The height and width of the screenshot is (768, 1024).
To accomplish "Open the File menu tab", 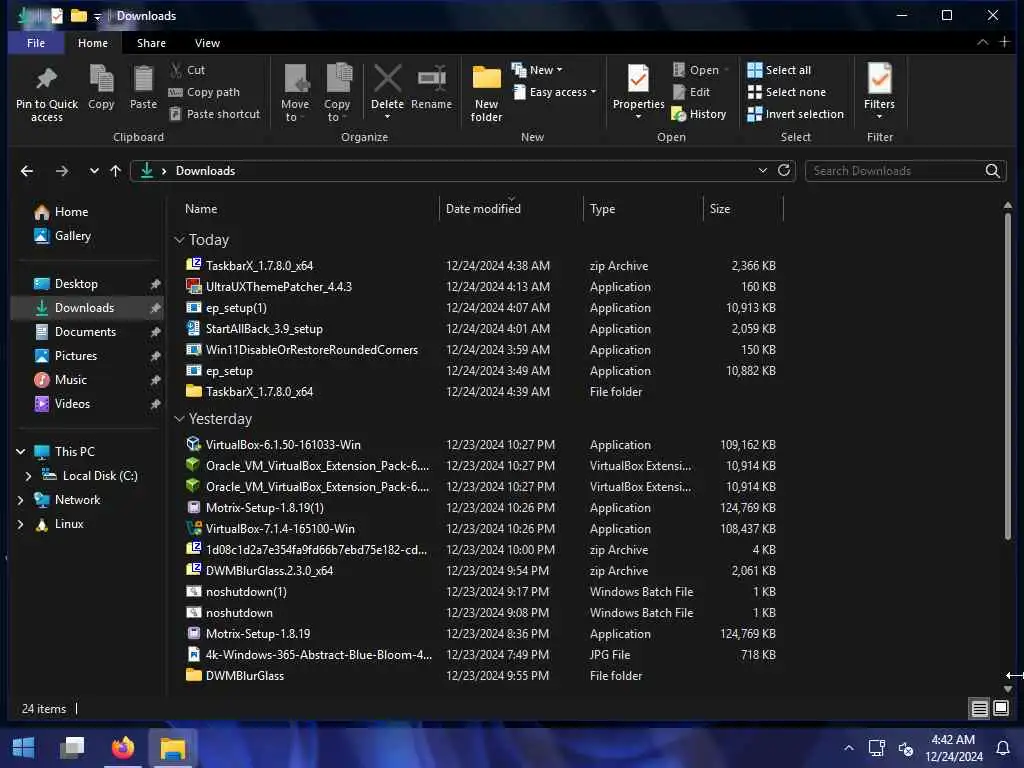I will tap(36, 43).
